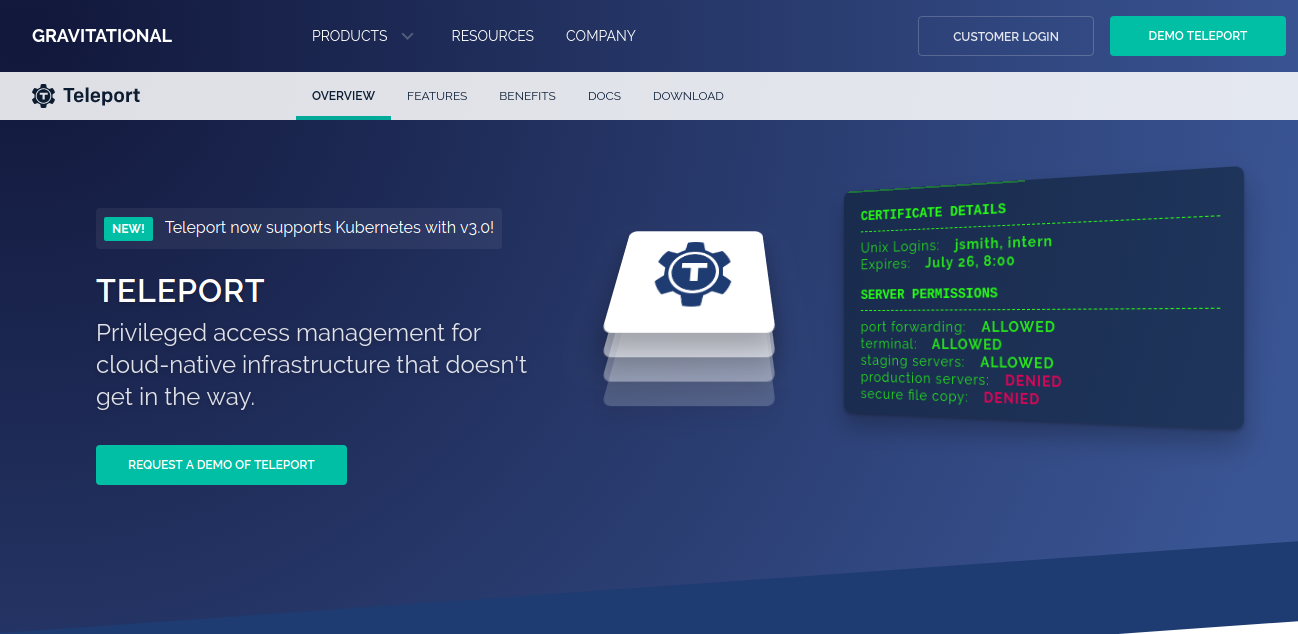This screenshot has width=1298, height=634.
Task: Switch to the BENEFITS tab
Action: click(527, 96)
